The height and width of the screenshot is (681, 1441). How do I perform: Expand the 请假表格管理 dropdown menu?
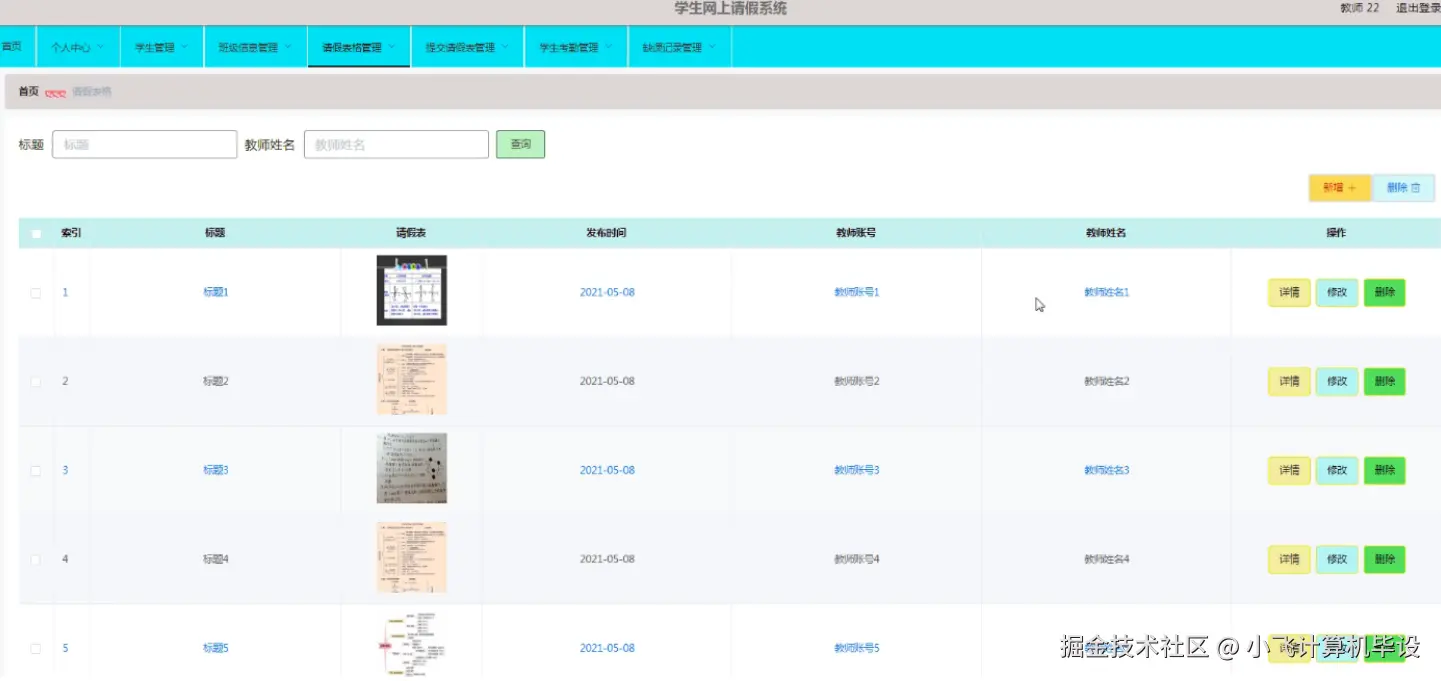click(x=359, y=47)
